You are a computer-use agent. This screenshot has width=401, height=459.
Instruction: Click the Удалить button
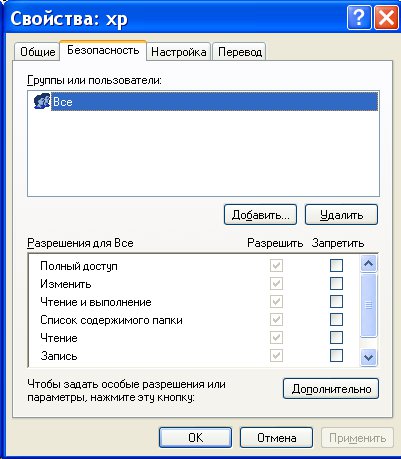pos(341,215)
